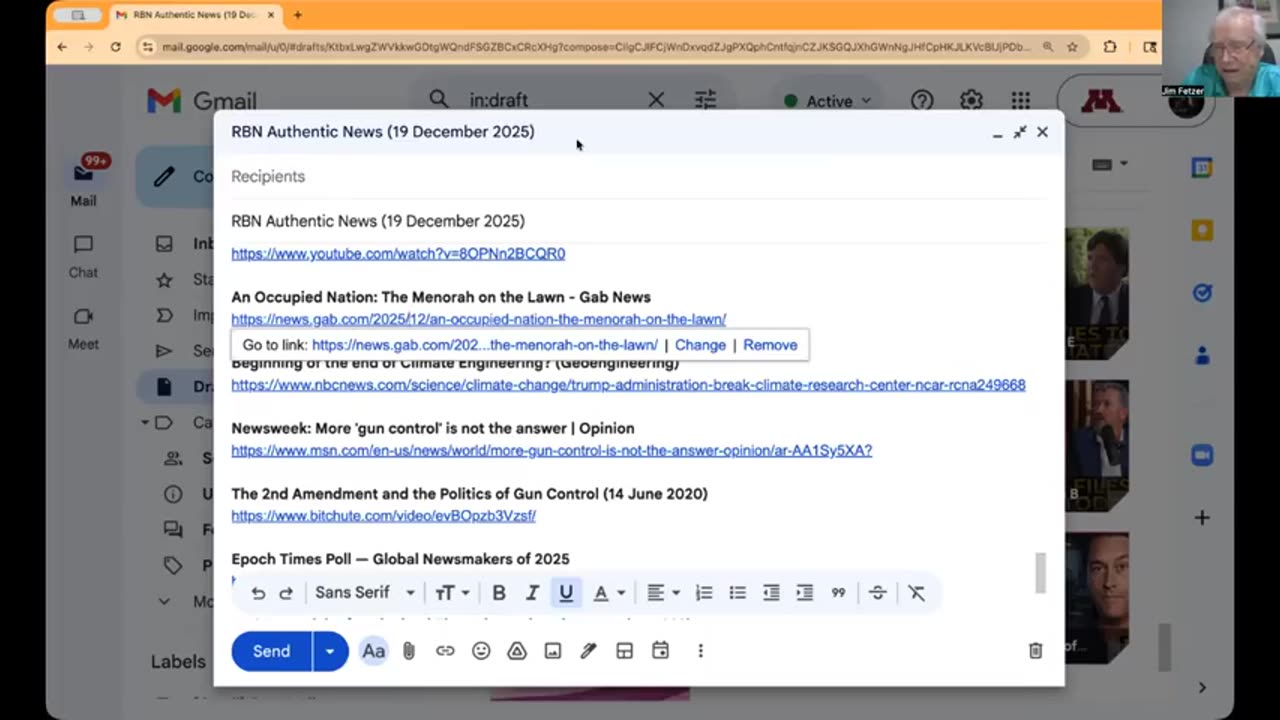Viewport: 1280px width, 720px height.
Task: Attach files with the paperclip icon
Action: click(409, 651)
